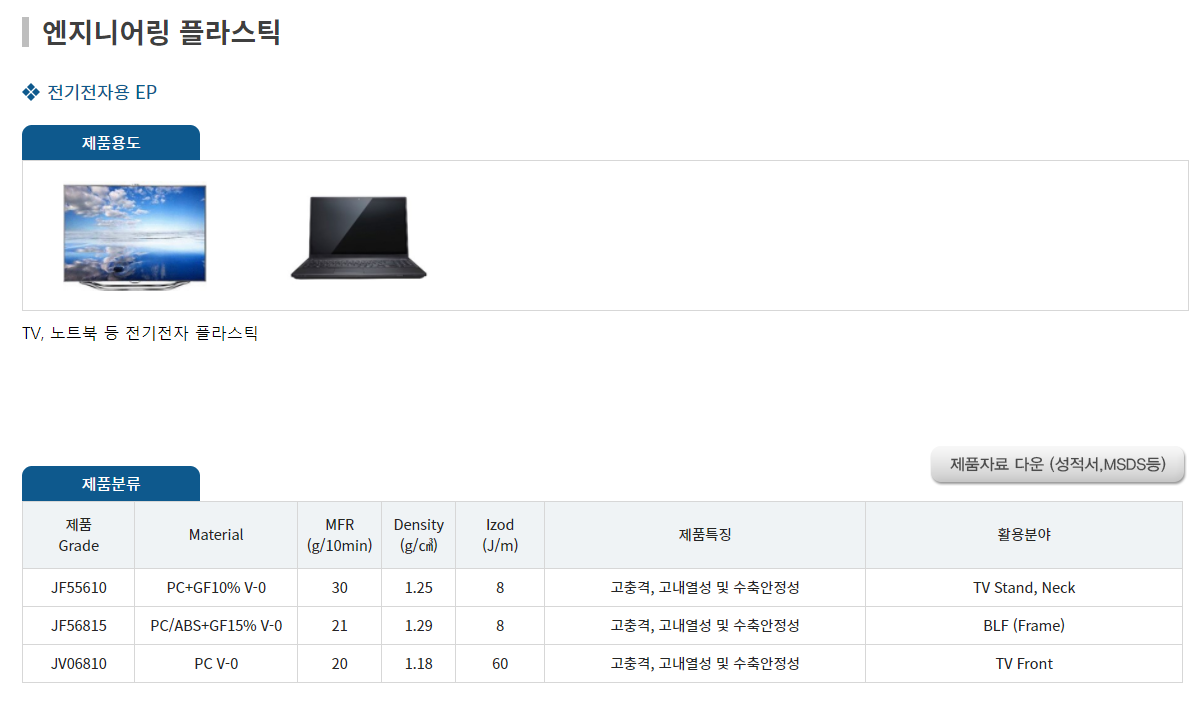Click the 제품특징 column header

pyautogui.click(x=705, y=535)
